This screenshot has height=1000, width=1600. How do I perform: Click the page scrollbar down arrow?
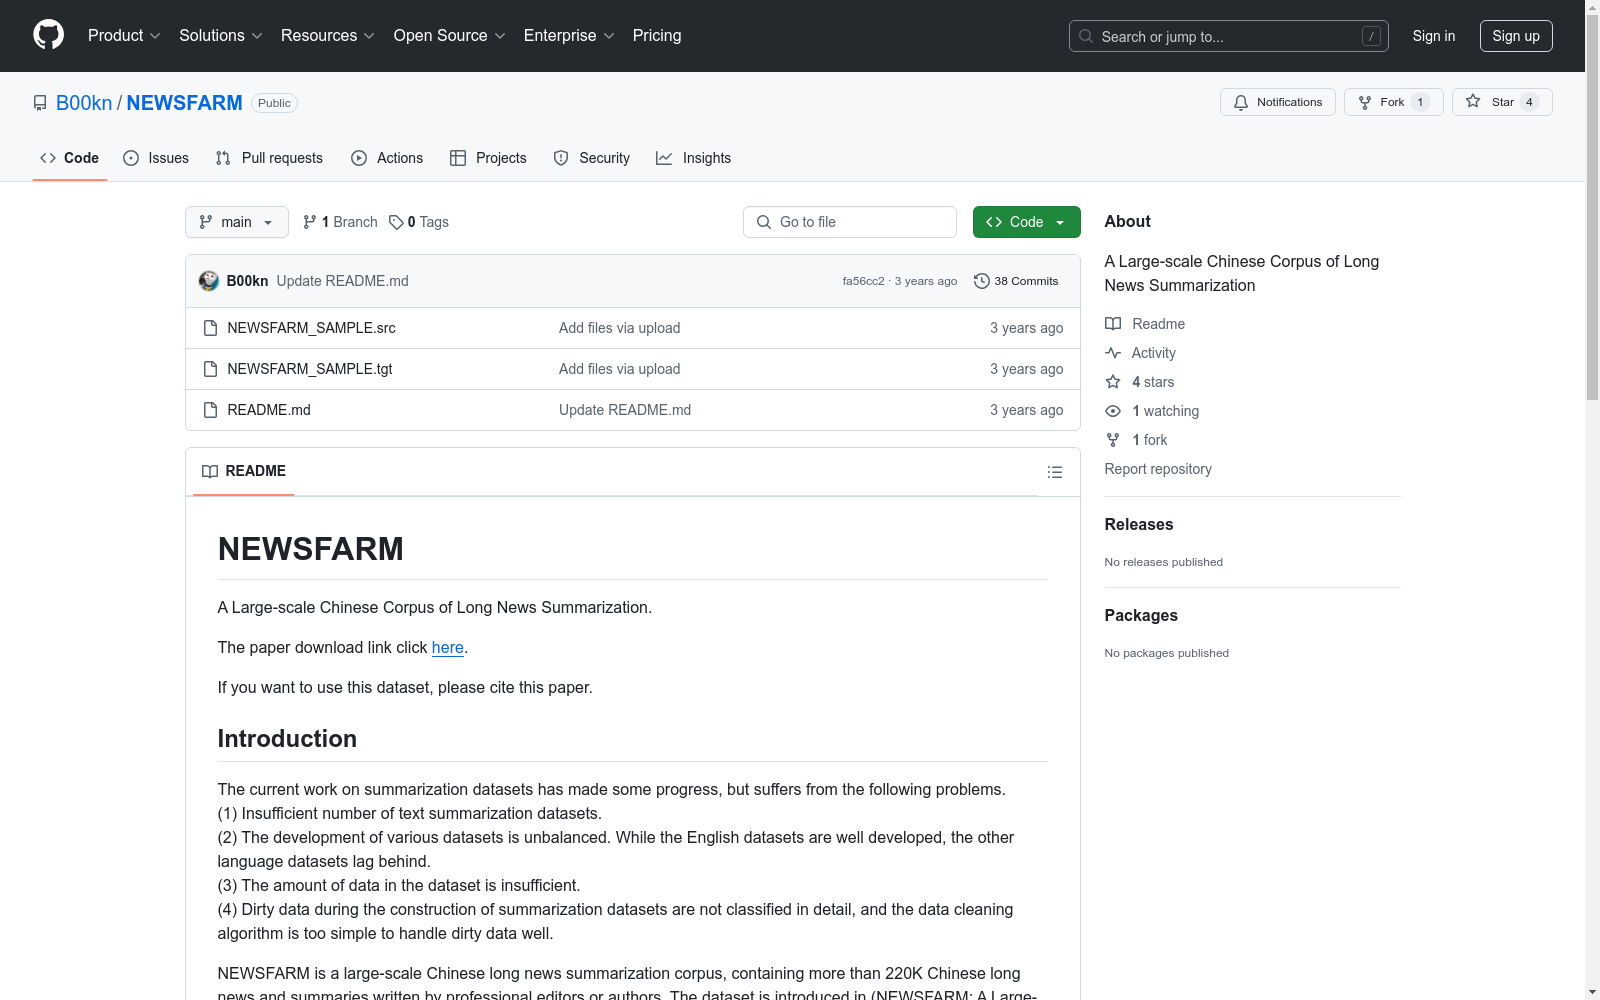click(x=1592, y=992)
